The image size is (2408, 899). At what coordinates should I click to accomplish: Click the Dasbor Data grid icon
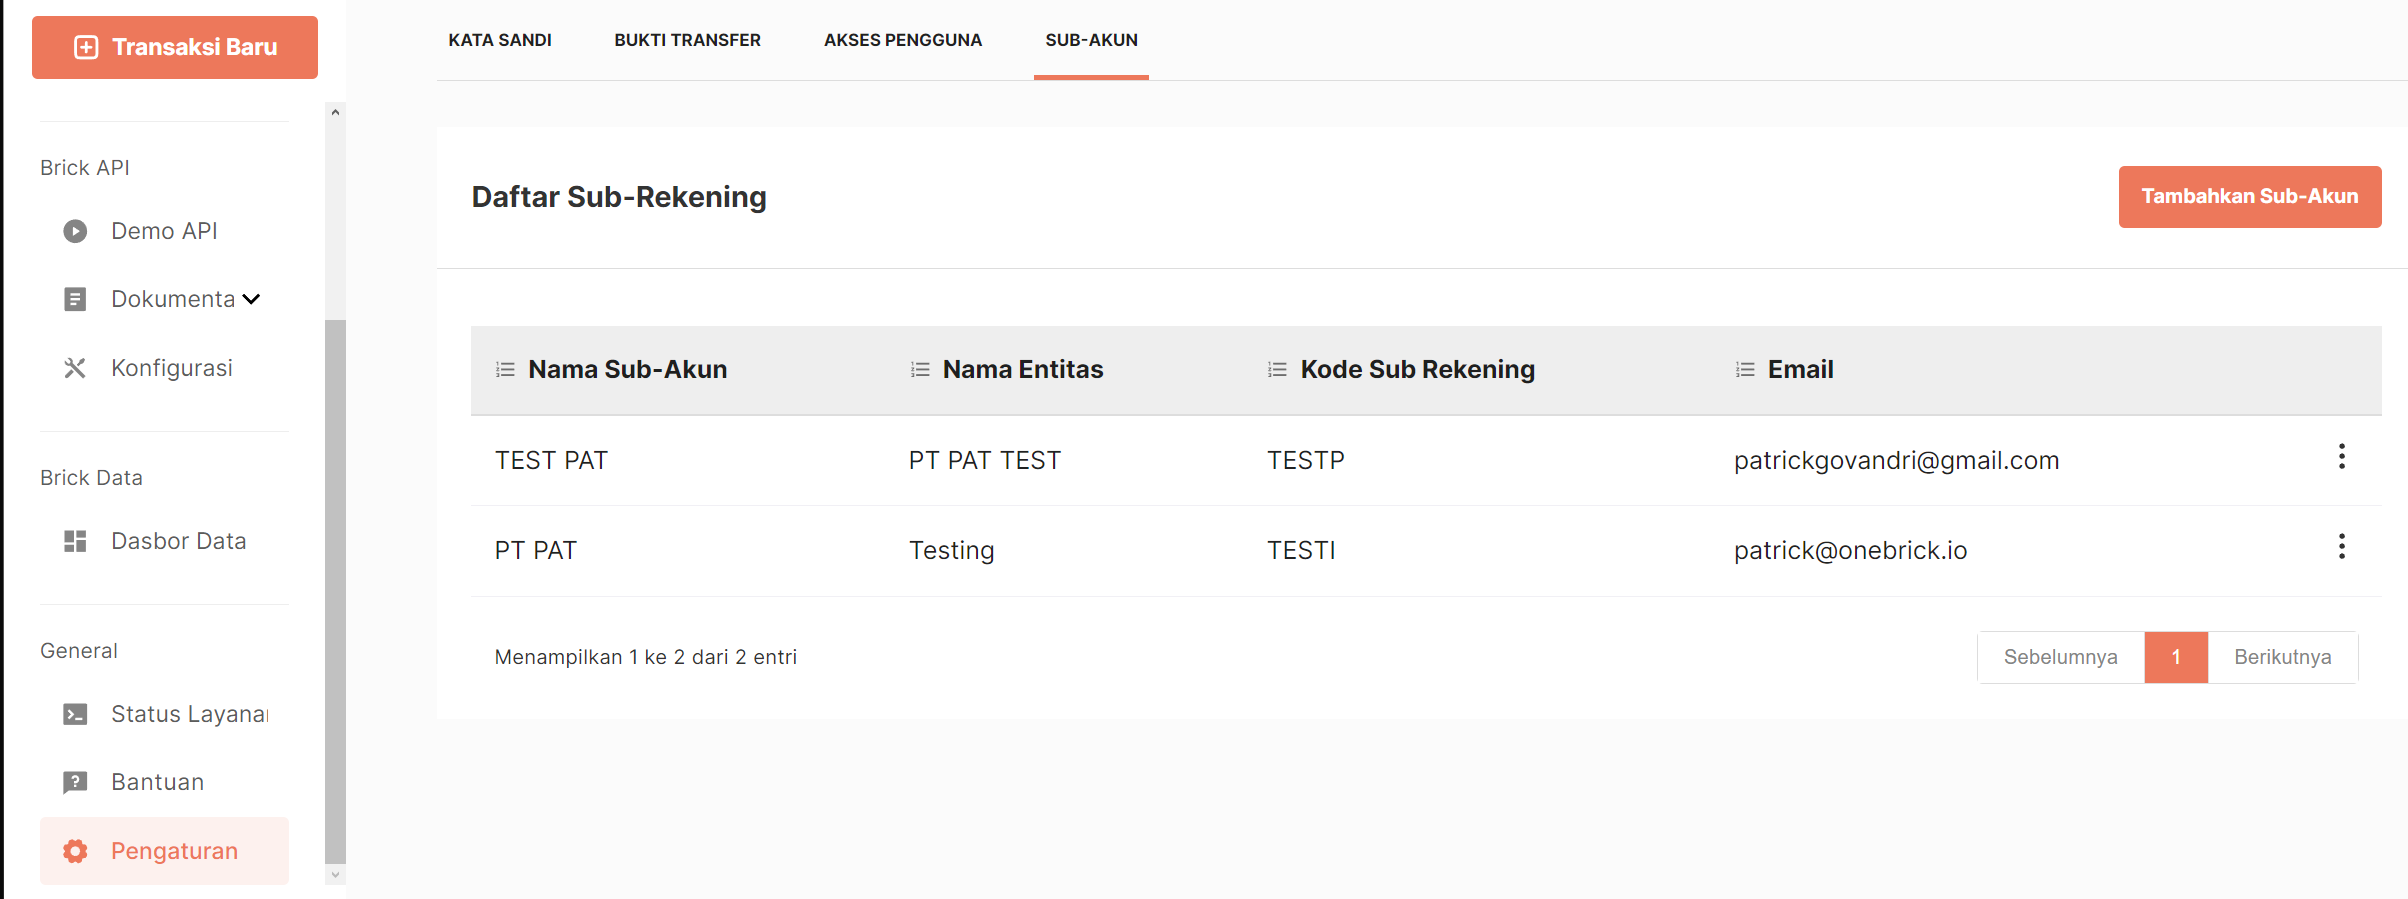[x=75, y=541]
